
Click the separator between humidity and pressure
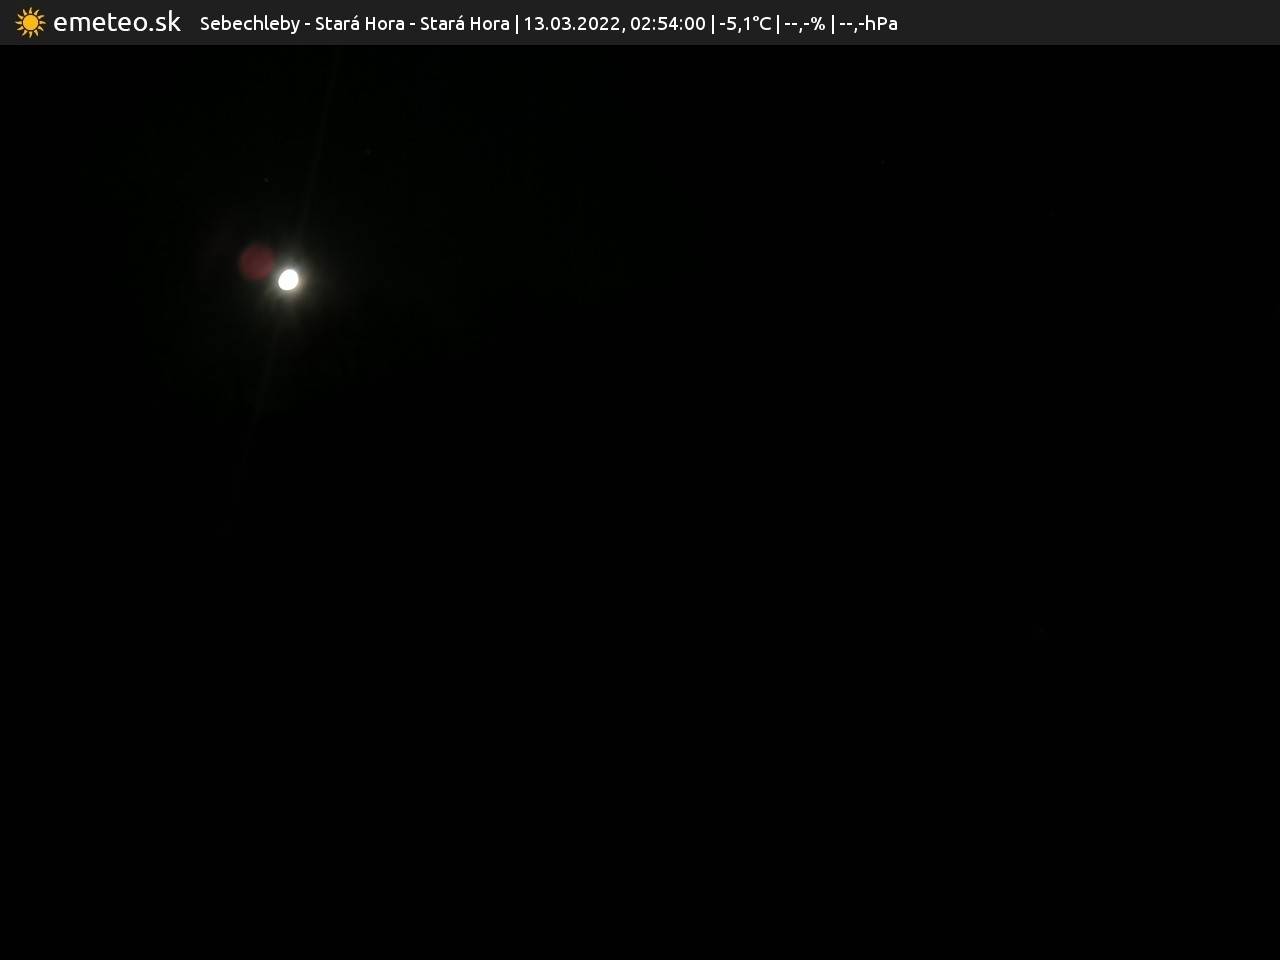point(832,24)
